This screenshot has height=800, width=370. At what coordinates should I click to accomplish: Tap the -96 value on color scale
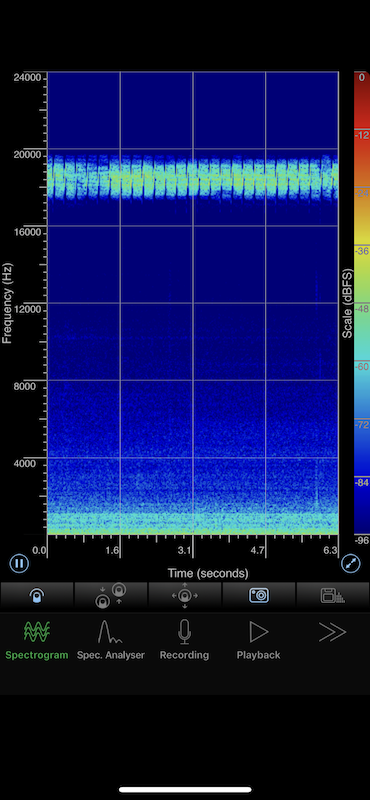361,540
